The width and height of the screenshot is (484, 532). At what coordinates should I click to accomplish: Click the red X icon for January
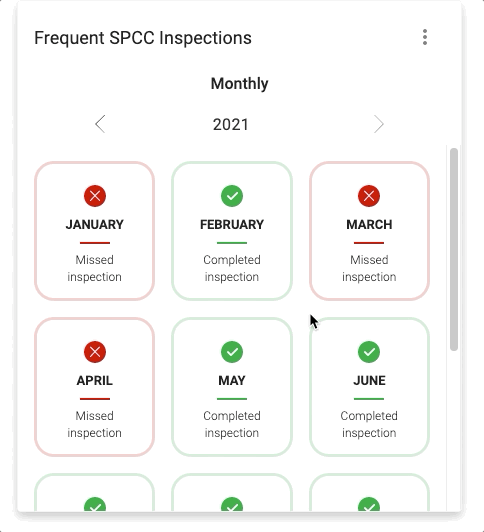[x=95, y=196]
